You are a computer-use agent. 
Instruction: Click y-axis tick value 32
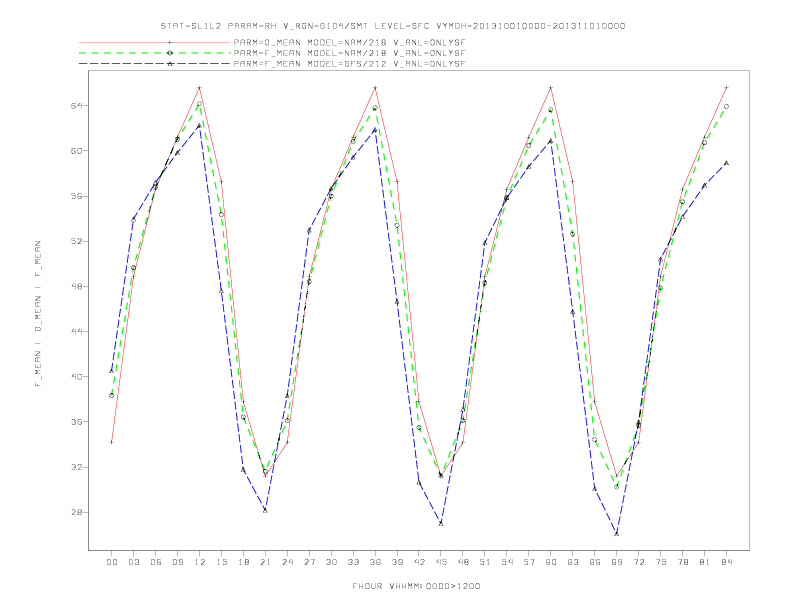tap(77, 467)
